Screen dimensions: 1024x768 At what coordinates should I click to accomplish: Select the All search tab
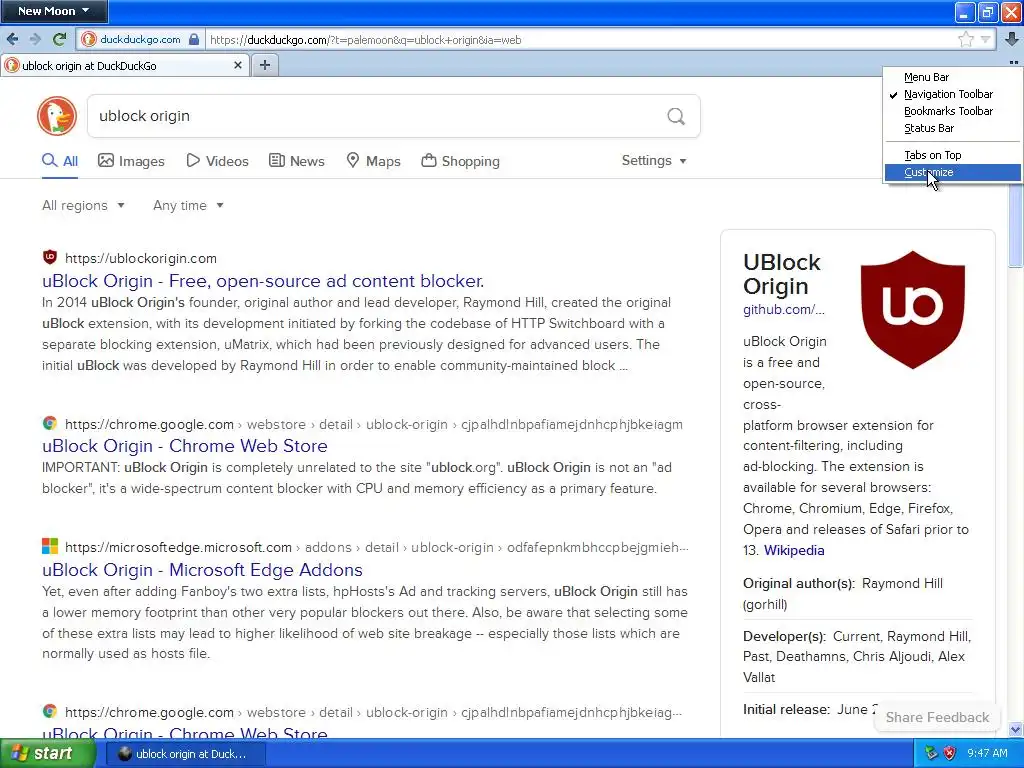(60, 161)
